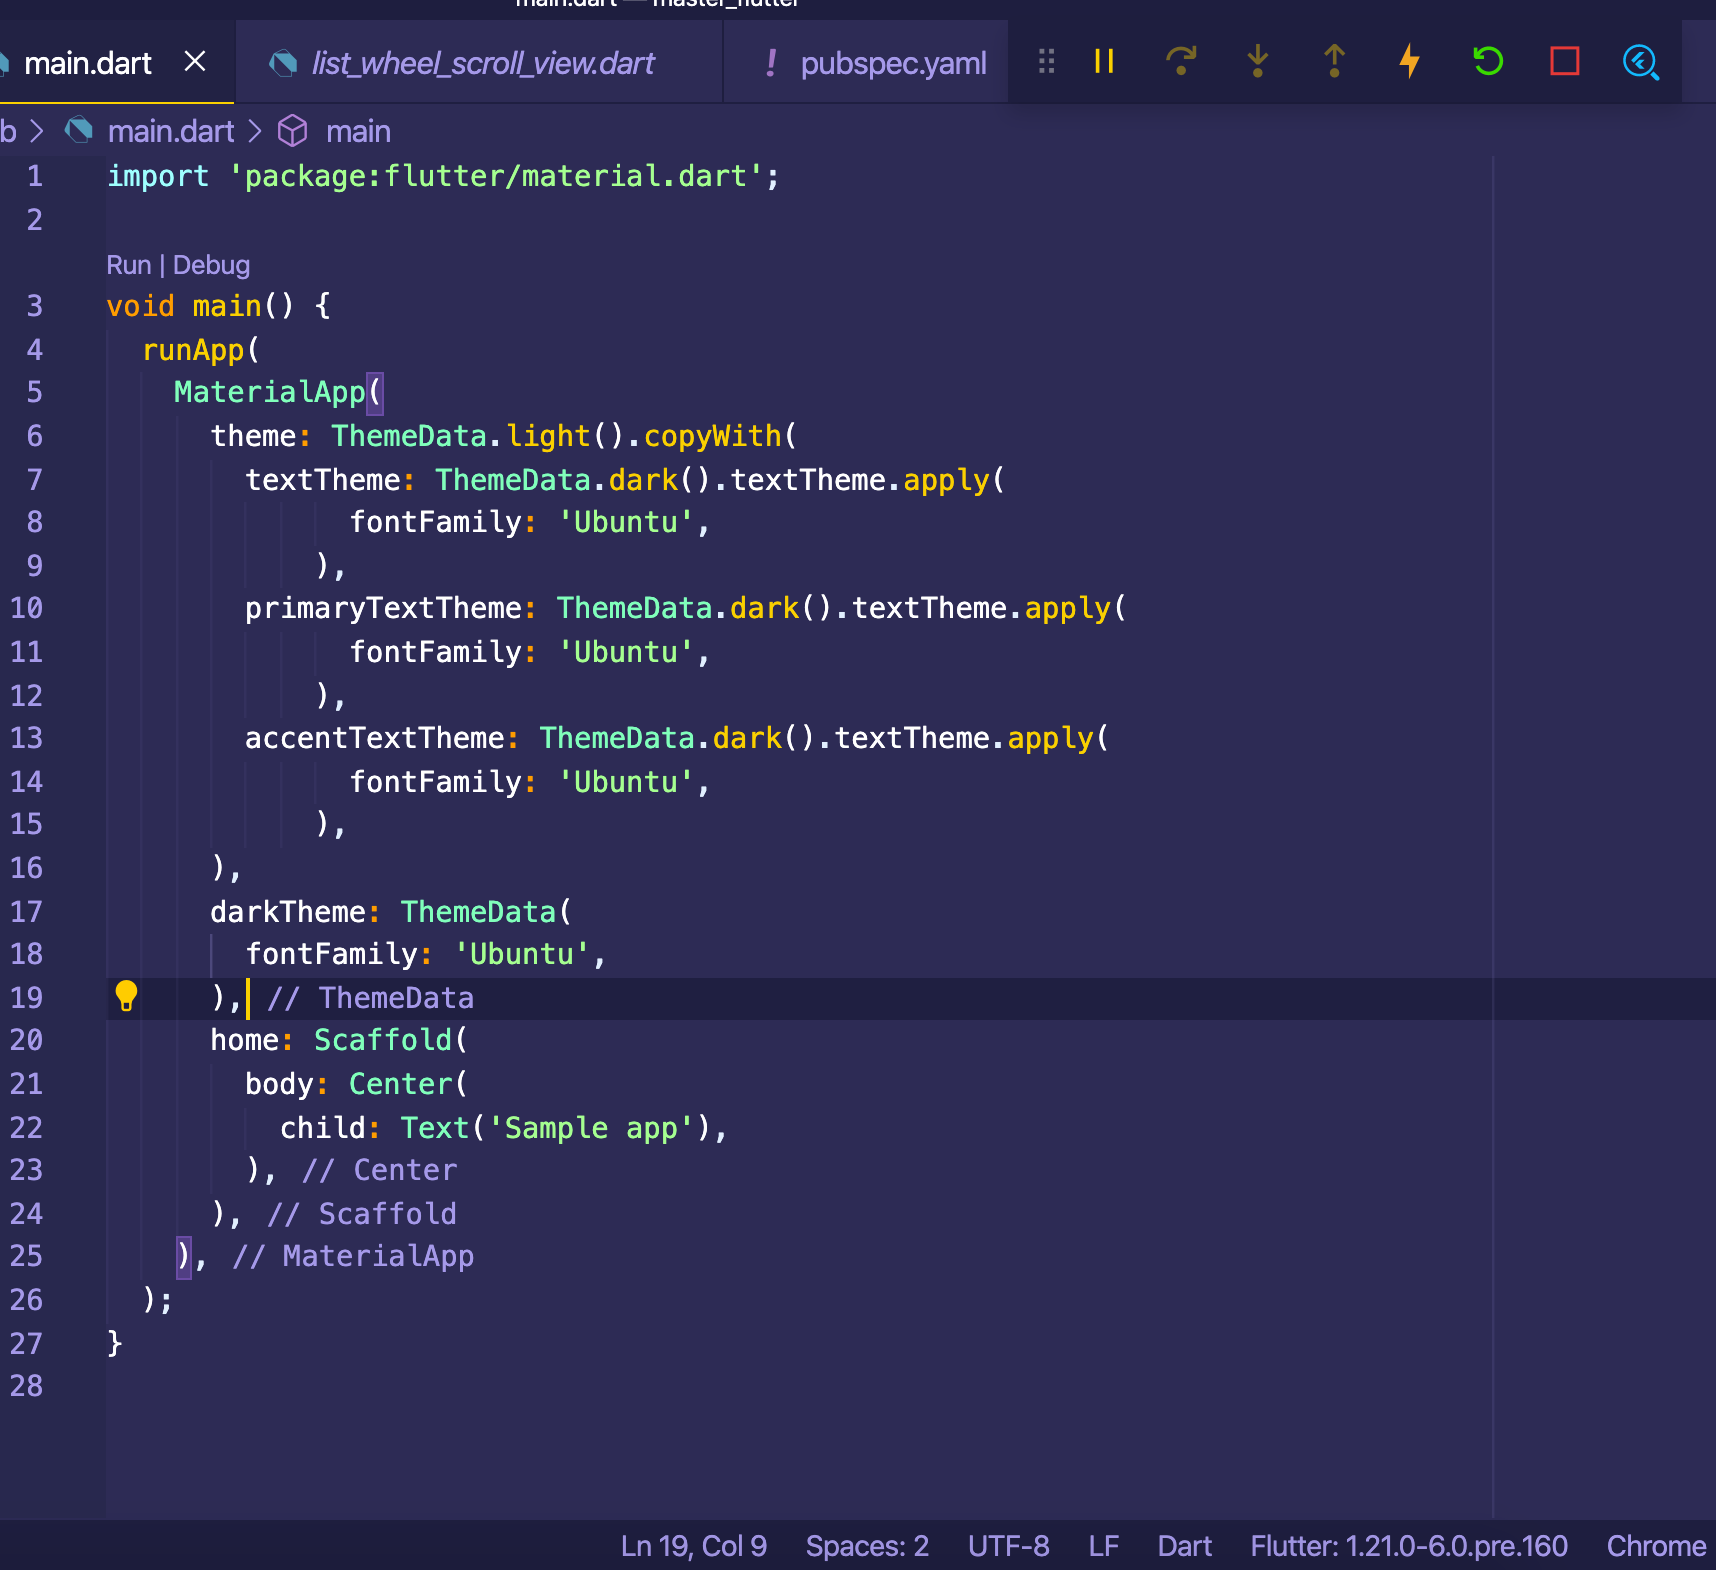Click Ln 19, Col 9 to go to line
This screenshot has width=1716, height=1570.
point(694,1545)
